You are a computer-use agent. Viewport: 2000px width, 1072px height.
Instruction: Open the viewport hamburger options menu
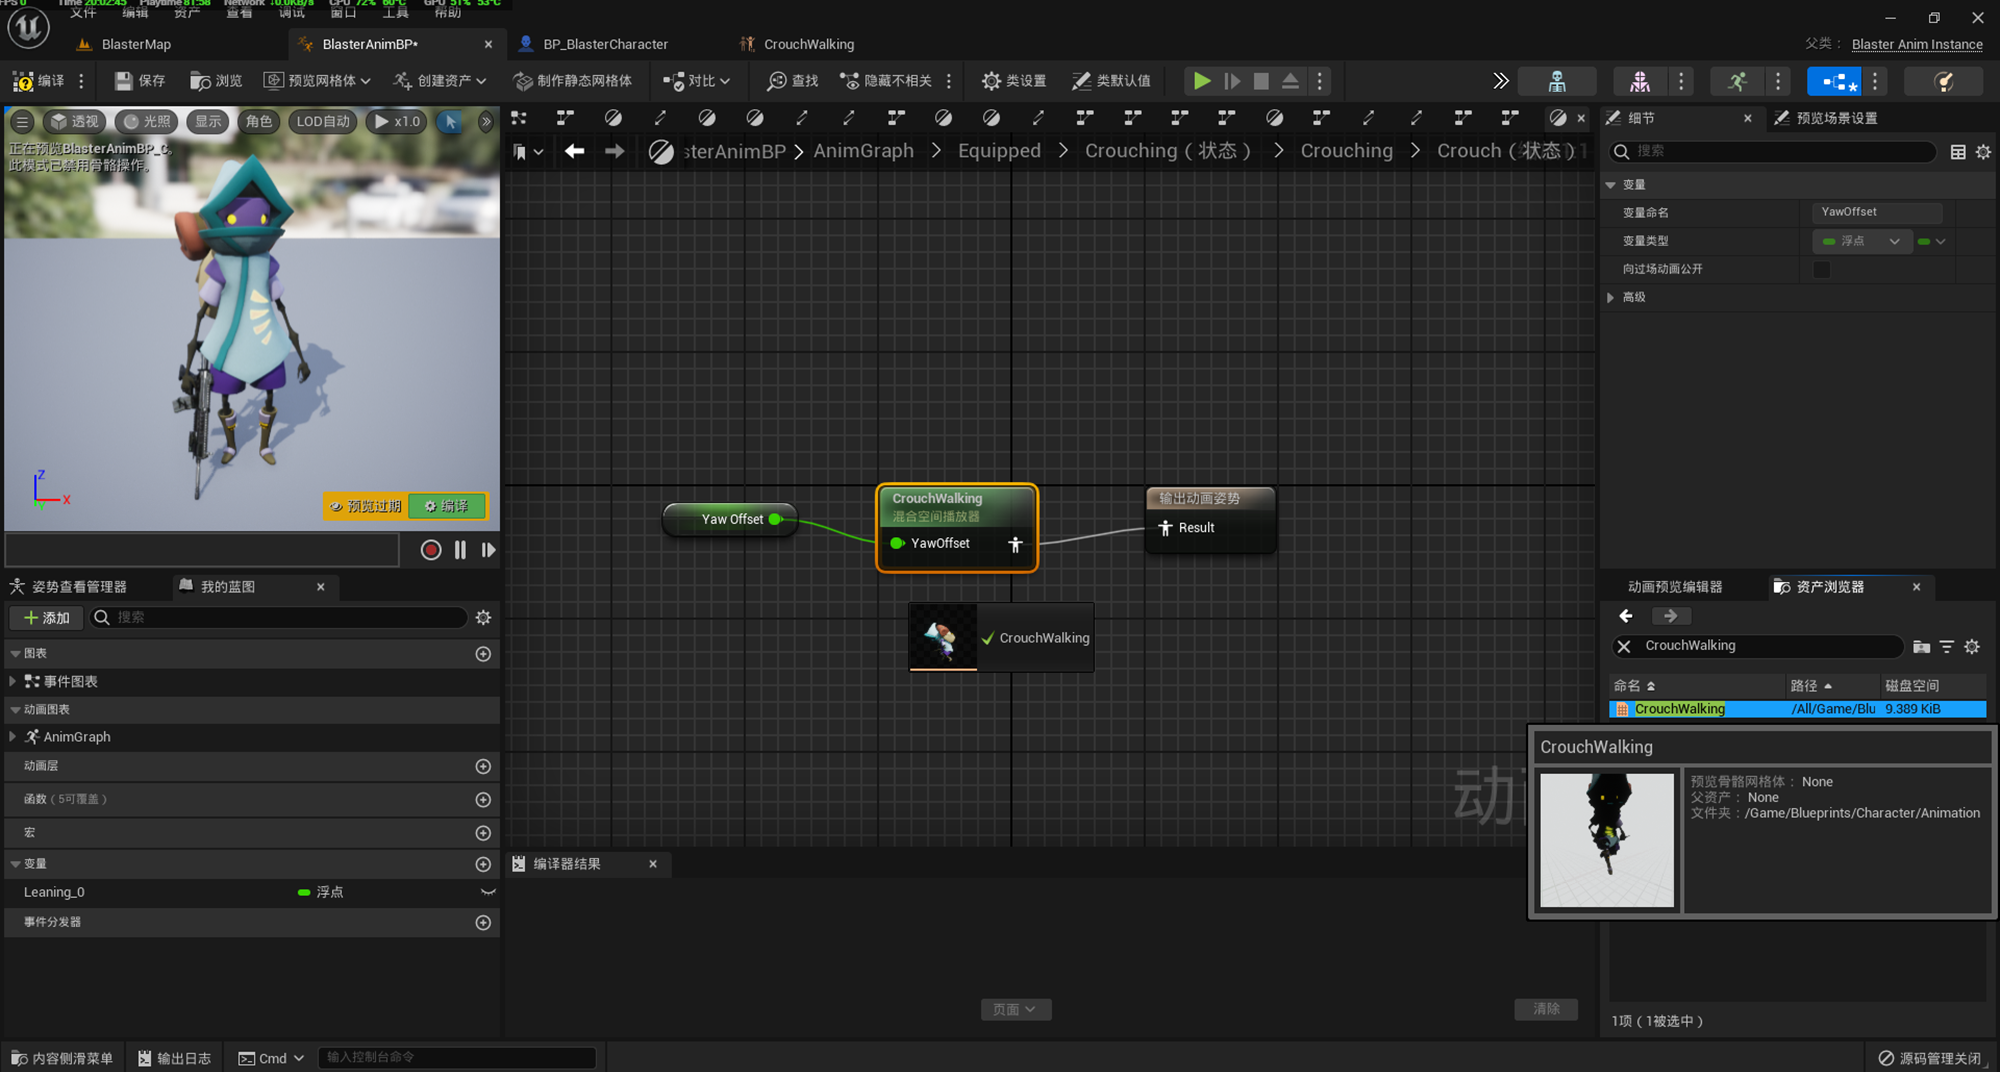coord(22,122)
